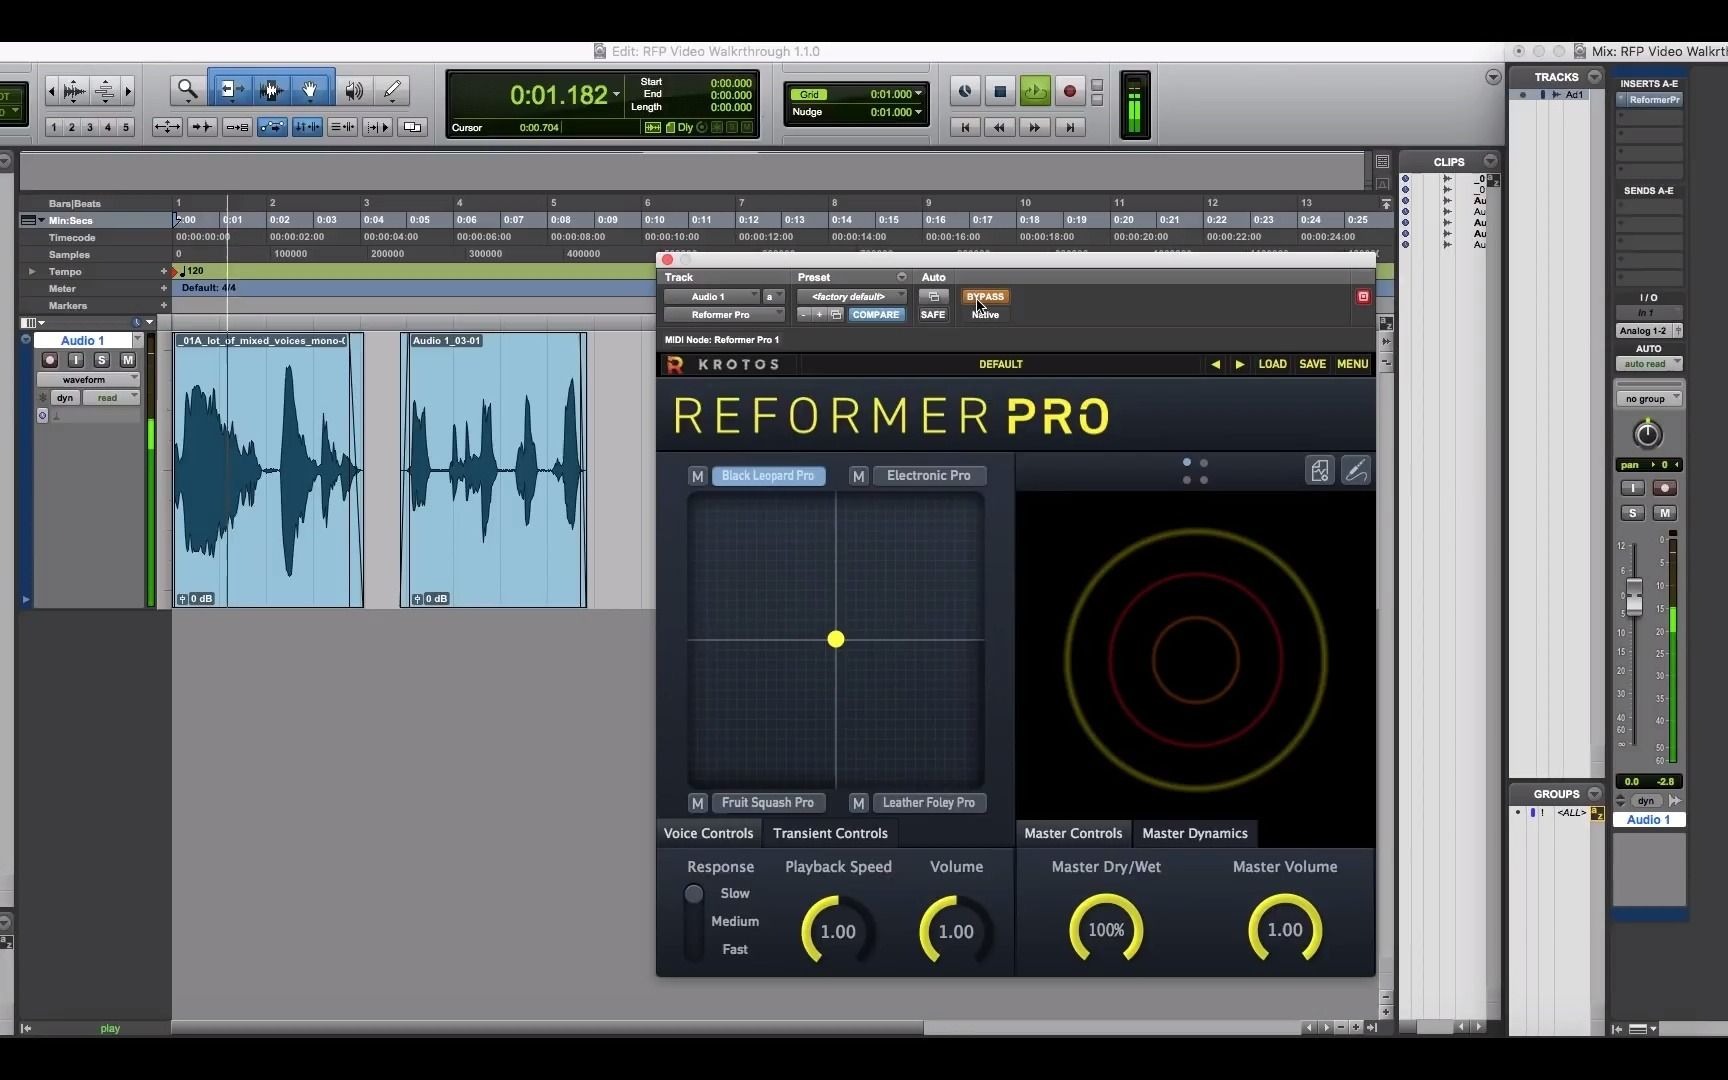Click the Master Dry/Wet knob
1728x1080 pixels.
point(1106,930)
